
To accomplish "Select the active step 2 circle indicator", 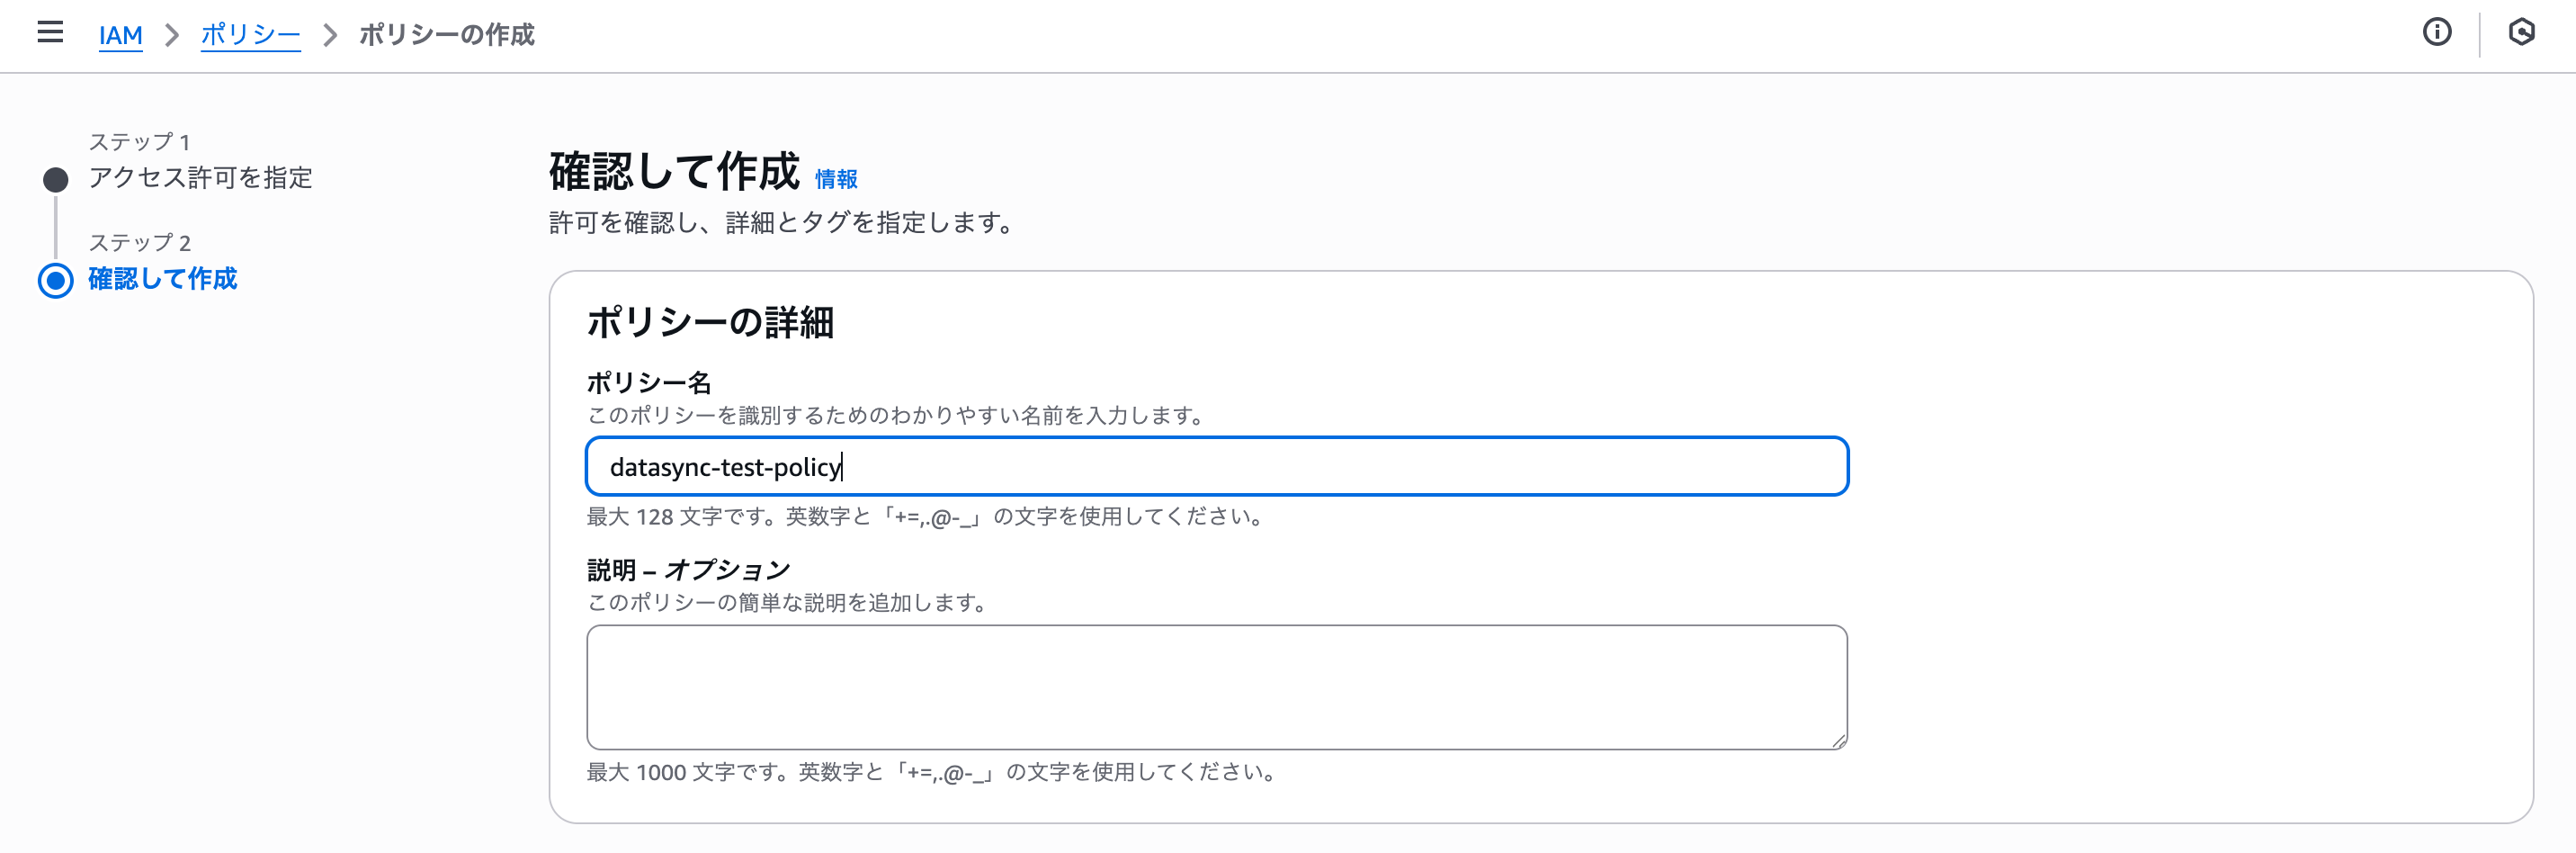I will point(56,281).
